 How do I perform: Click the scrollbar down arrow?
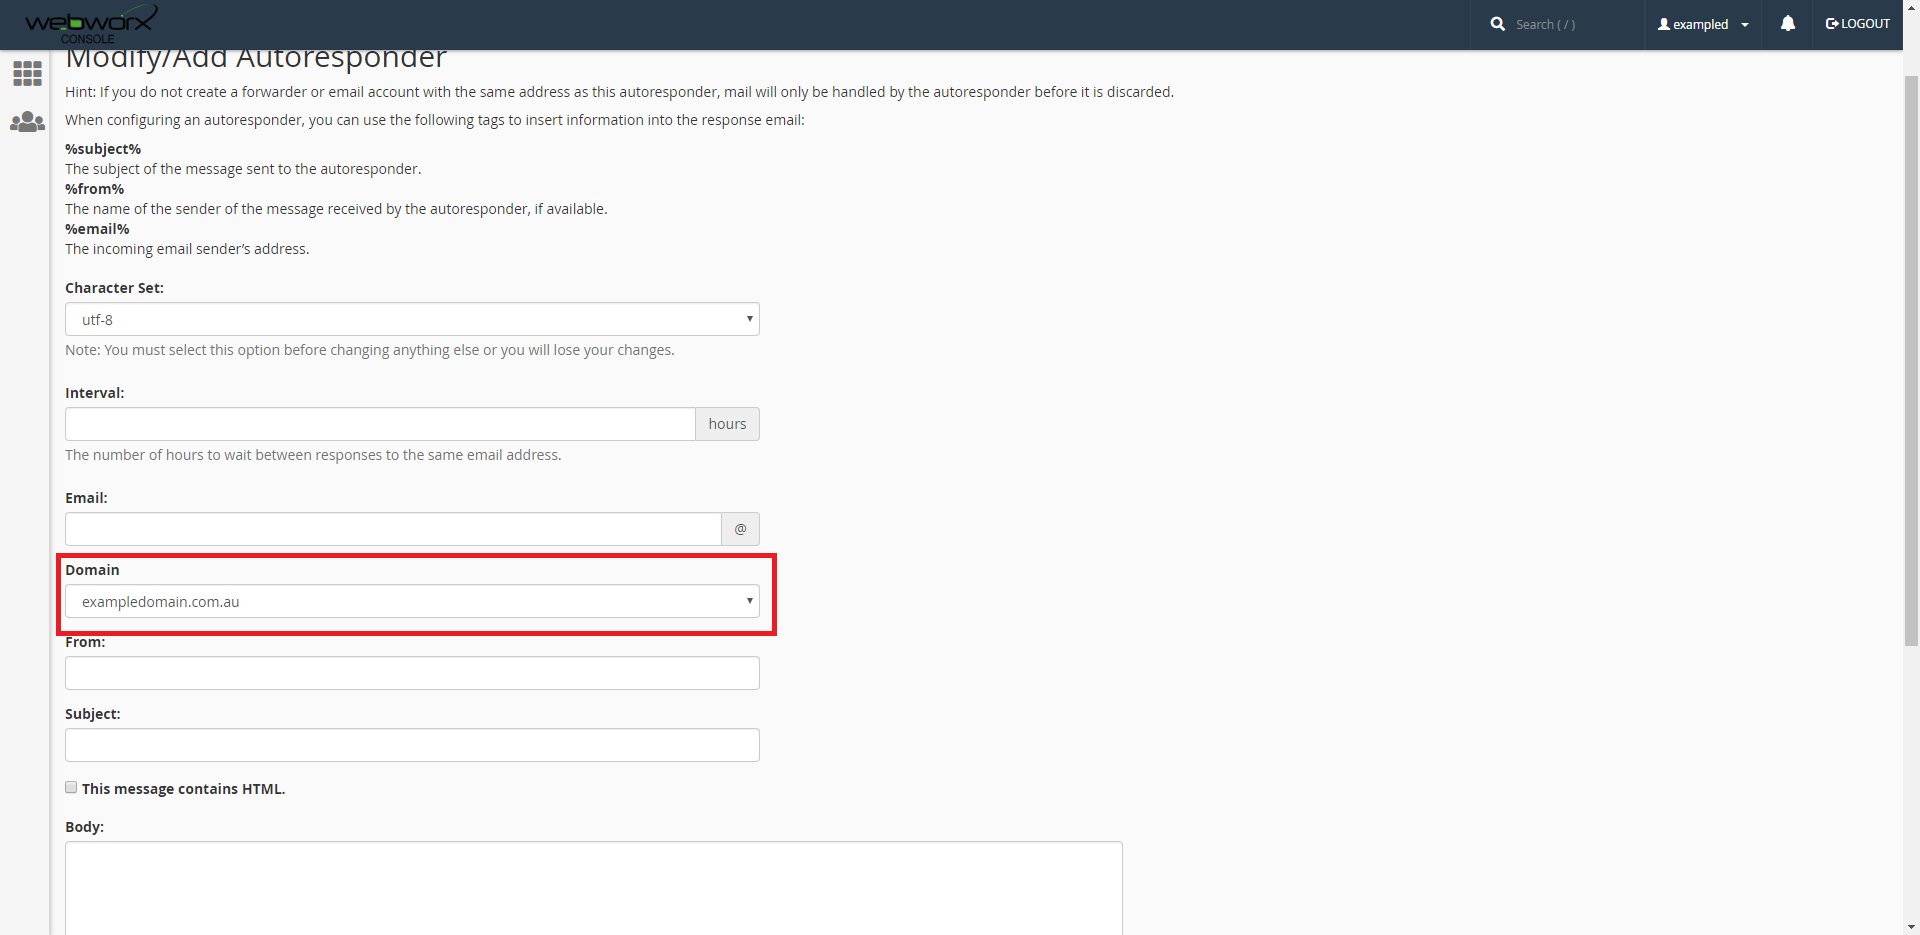(x=1911, y=926)
